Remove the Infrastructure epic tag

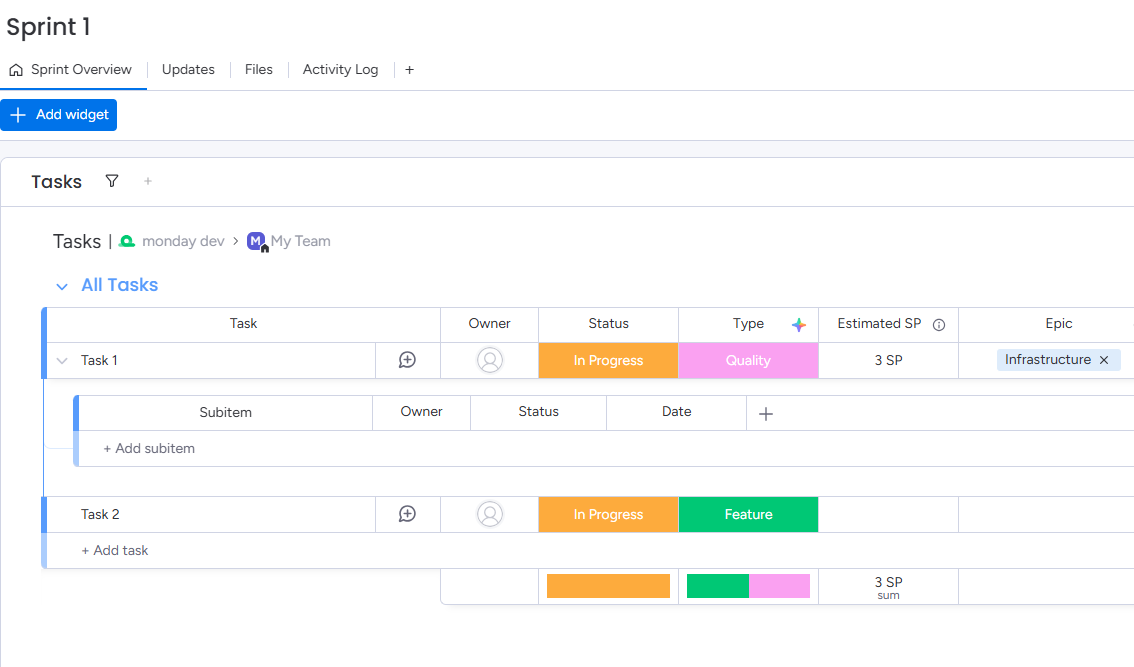(x=1104, y=359)
